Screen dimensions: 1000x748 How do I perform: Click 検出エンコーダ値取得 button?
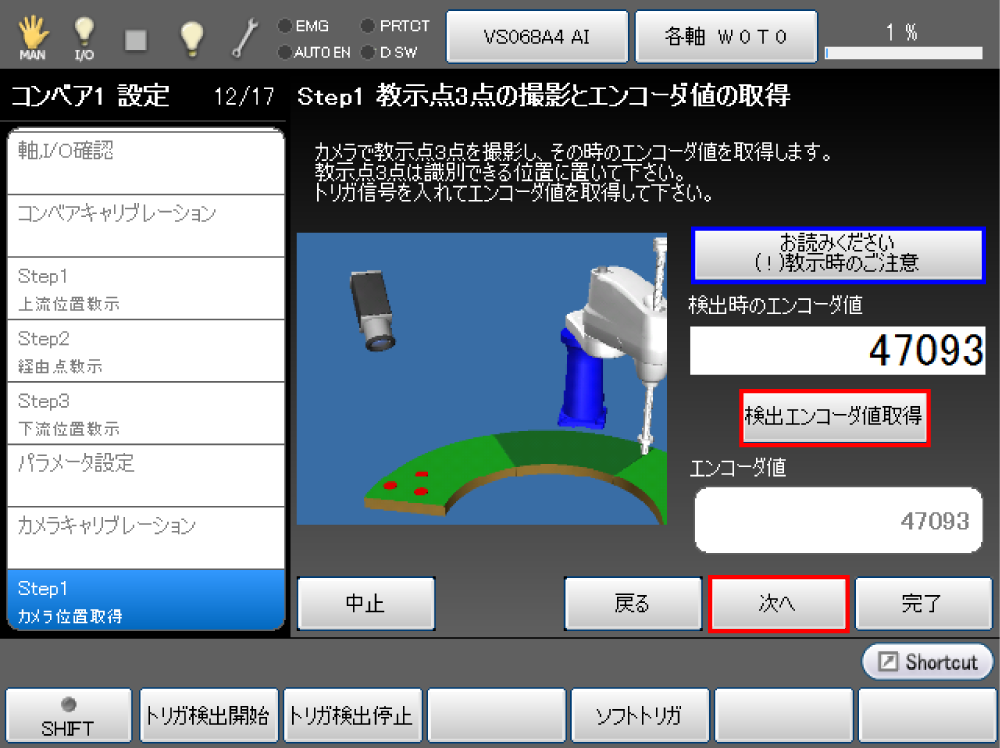point(834,417)
